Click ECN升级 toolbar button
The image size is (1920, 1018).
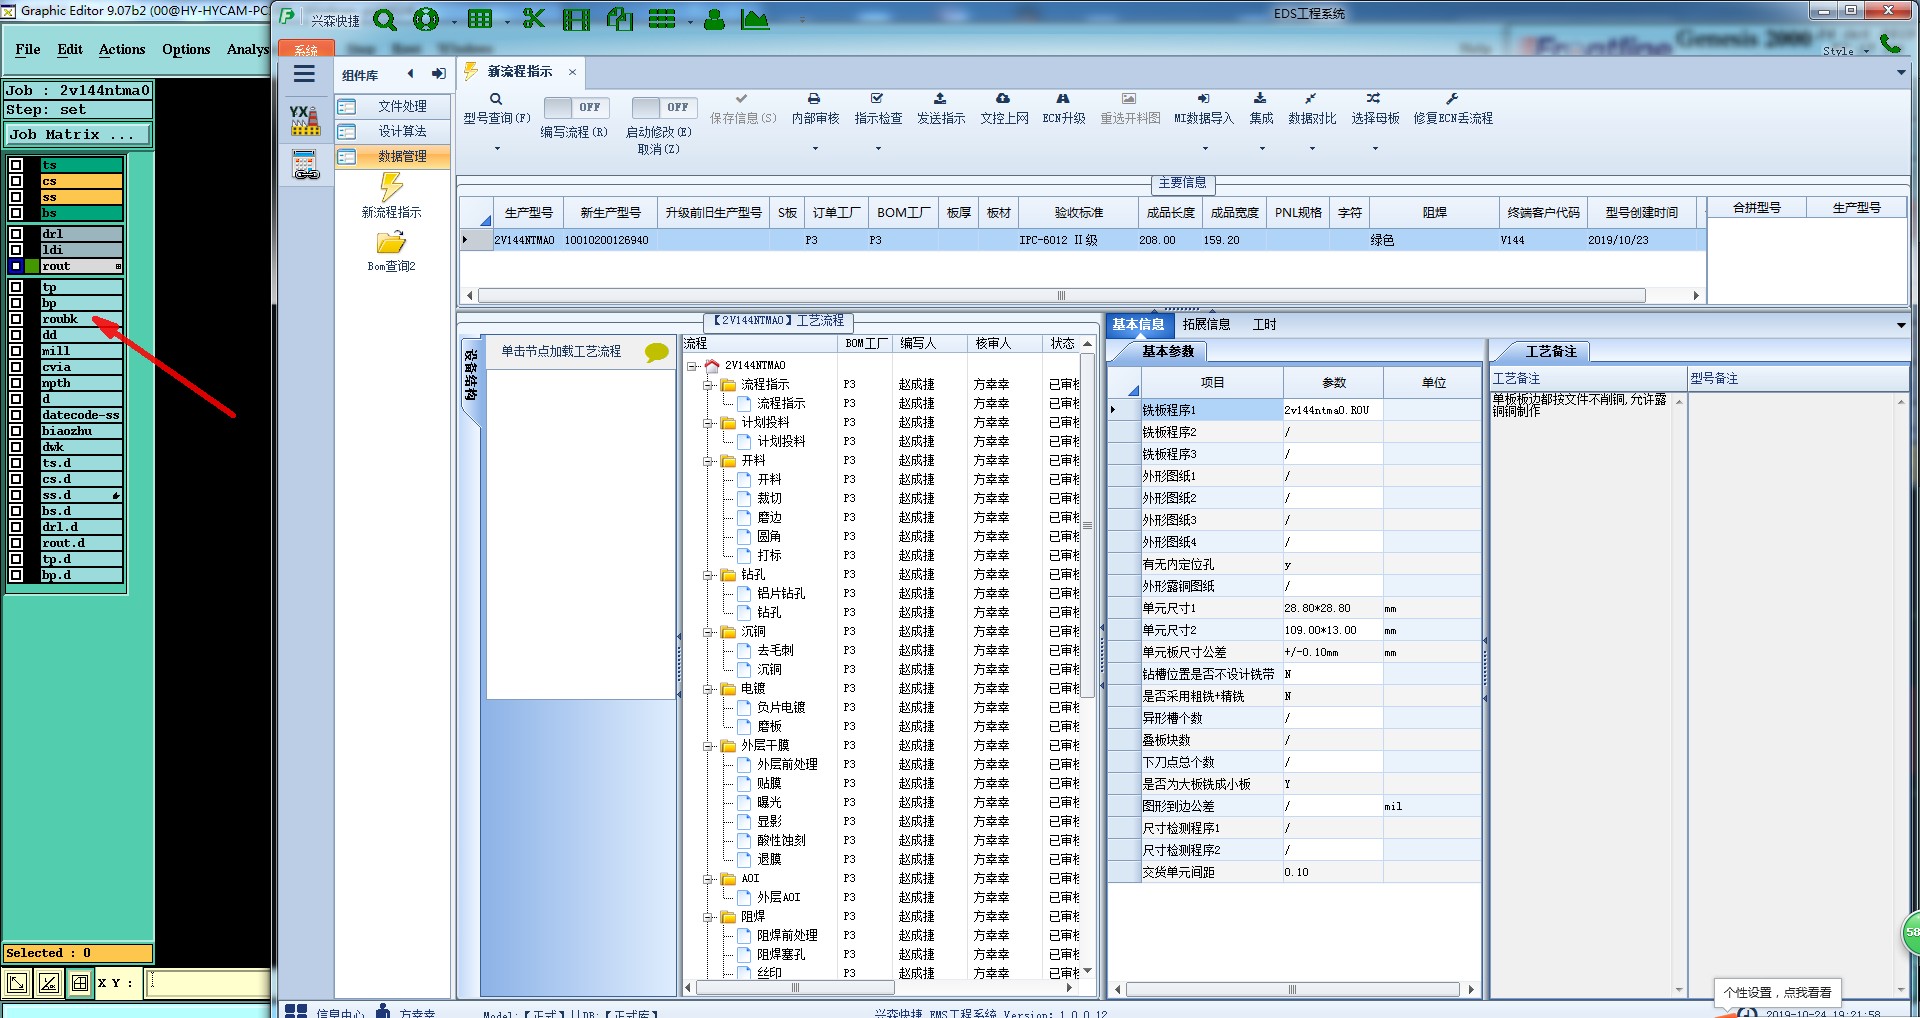point(1064,109)
